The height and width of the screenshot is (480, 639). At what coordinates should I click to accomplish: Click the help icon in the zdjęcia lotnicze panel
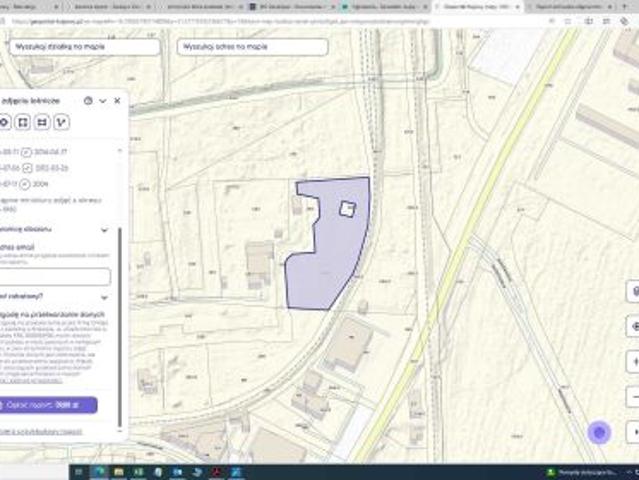pyautogui.click(x=88, y=101)
